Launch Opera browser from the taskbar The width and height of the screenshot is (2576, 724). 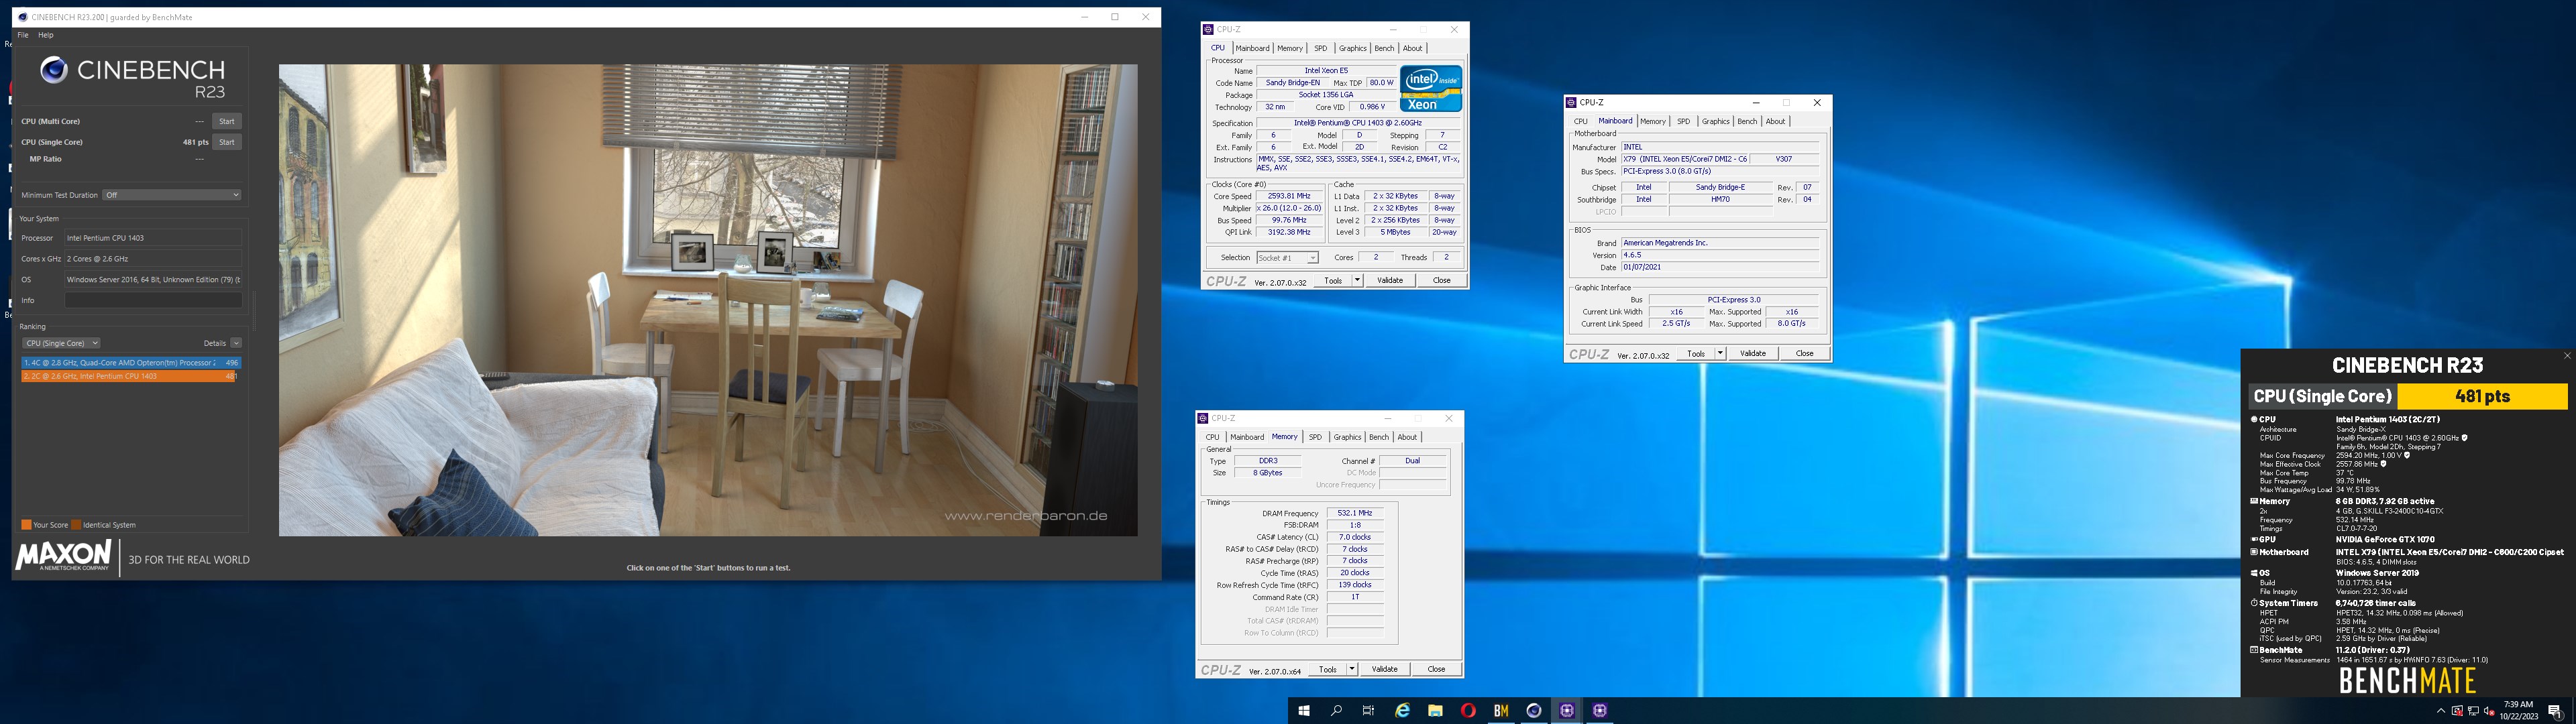[x=1468, y=711]
